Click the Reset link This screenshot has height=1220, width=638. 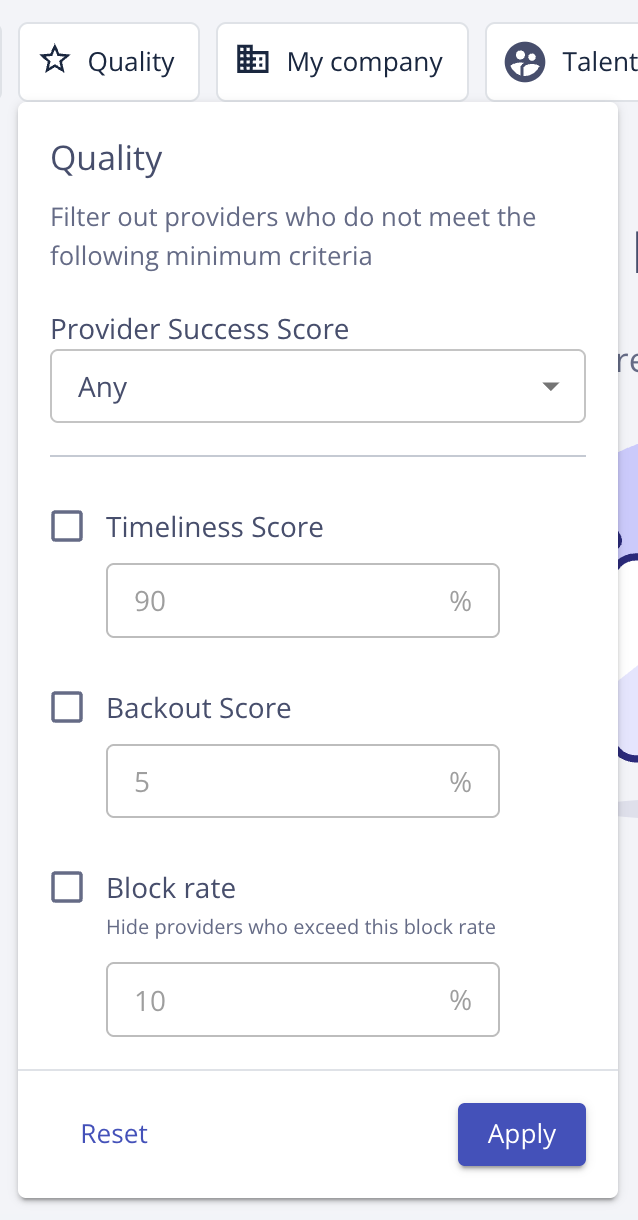coord(114,1134)
